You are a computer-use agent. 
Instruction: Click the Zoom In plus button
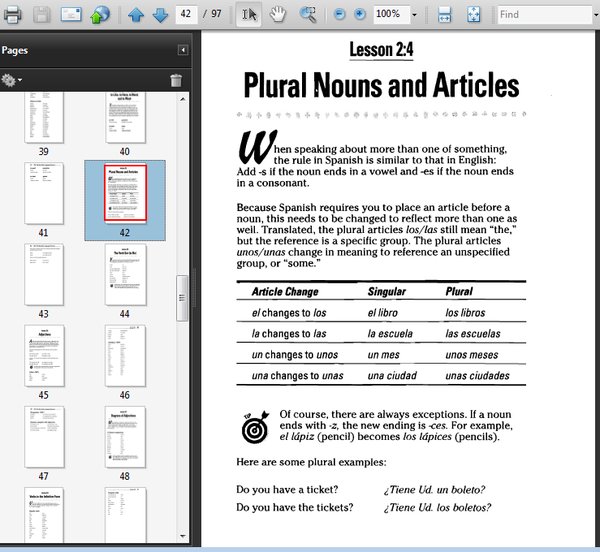click(359, 15)
